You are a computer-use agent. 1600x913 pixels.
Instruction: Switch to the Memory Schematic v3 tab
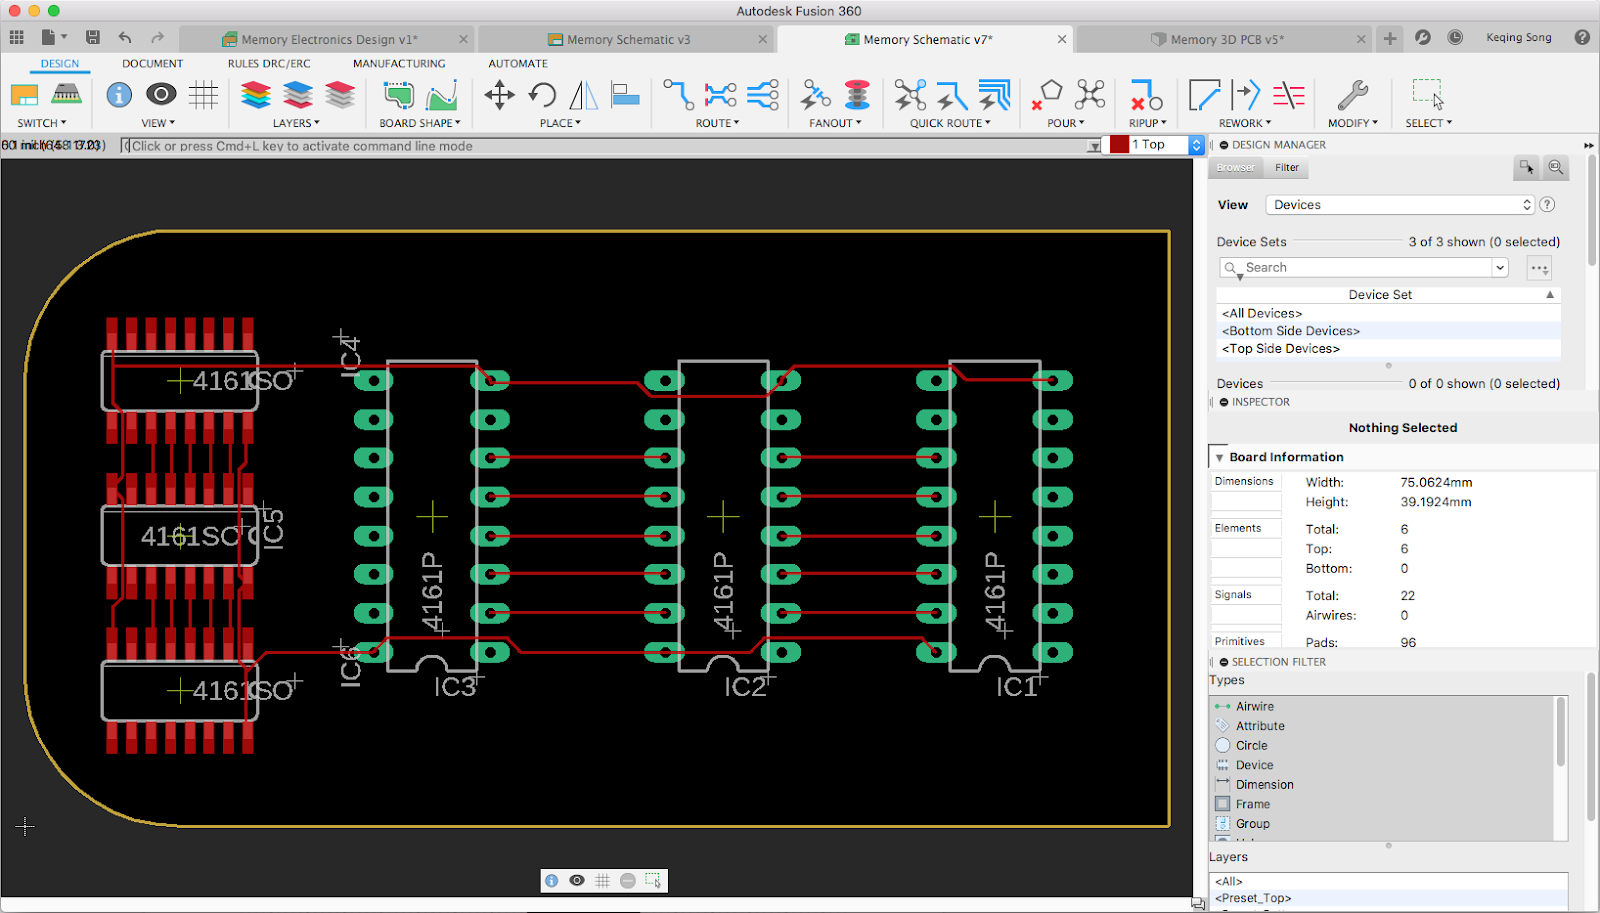pyautogui.click(x=627, y=40)
